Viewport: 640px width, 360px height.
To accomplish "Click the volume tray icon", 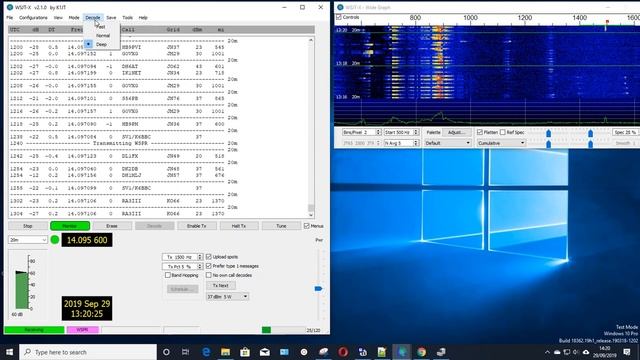I will click(576, 352).
